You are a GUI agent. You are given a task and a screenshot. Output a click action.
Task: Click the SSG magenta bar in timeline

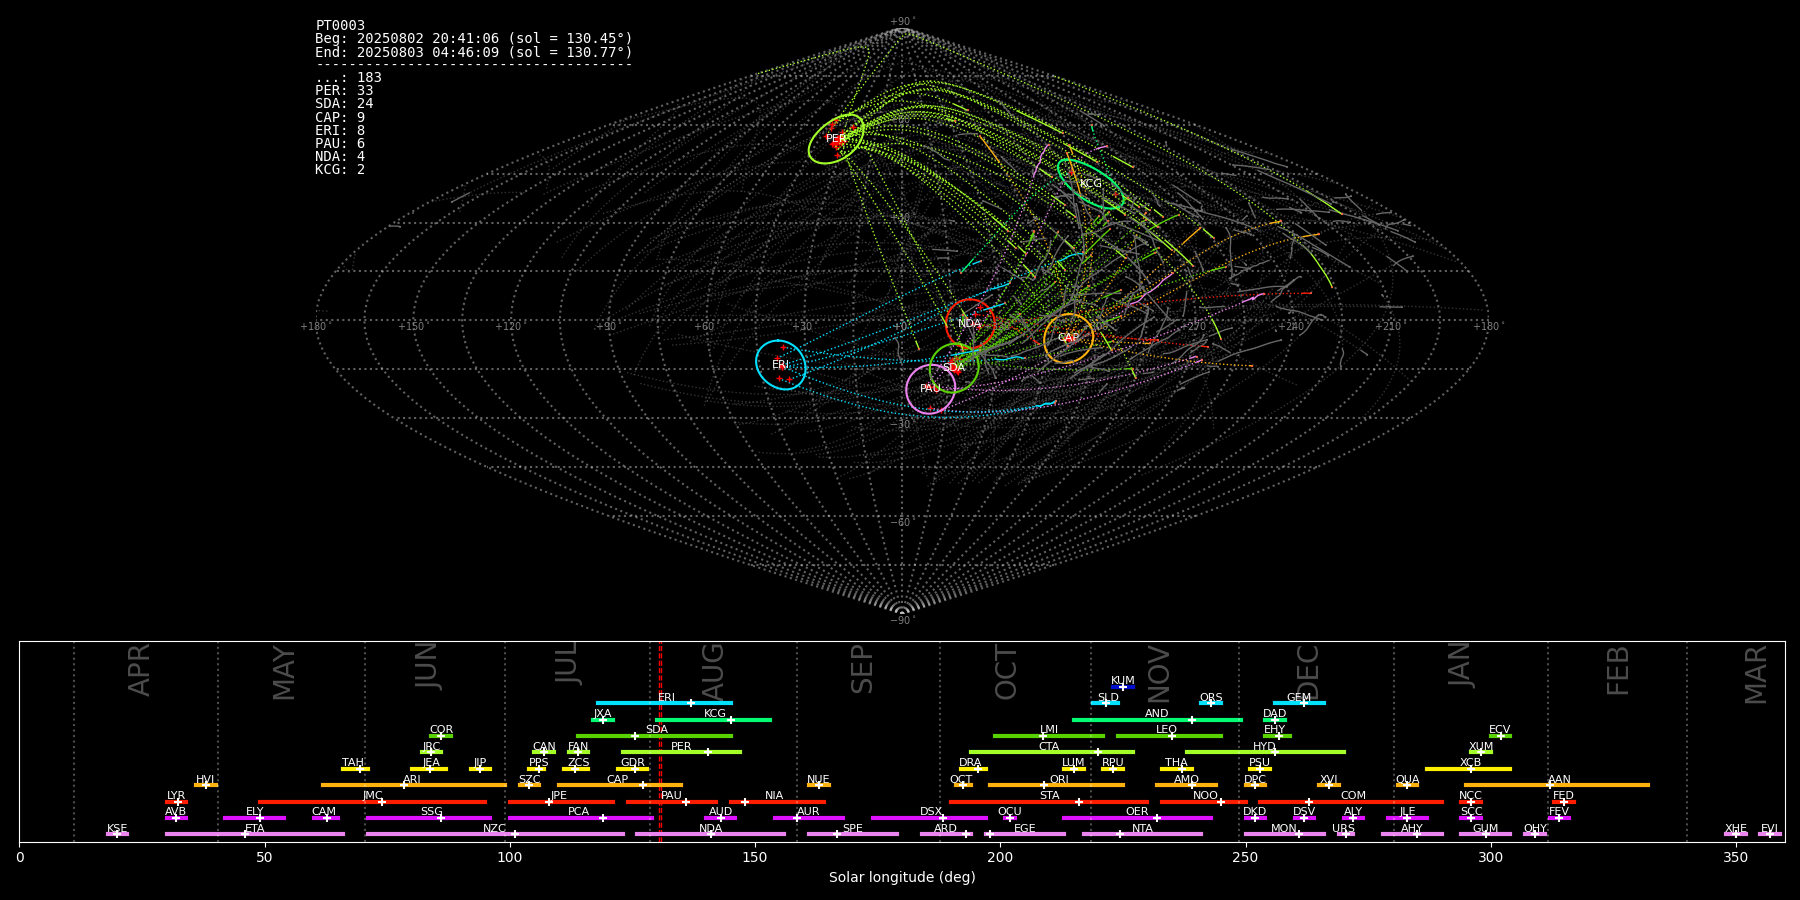pyautogui.click(x=428, y=818)
